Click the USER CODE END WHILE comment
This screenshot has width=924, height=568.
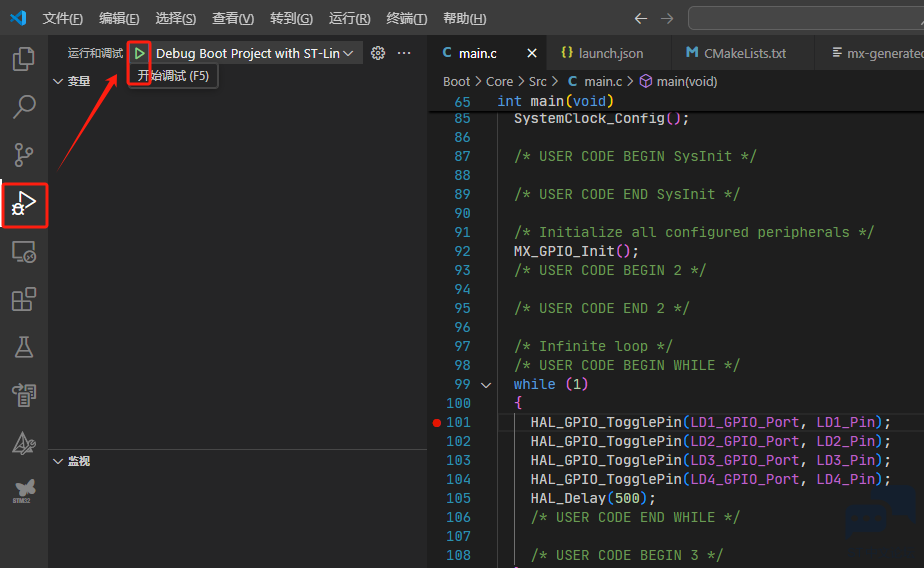(635, 517)
